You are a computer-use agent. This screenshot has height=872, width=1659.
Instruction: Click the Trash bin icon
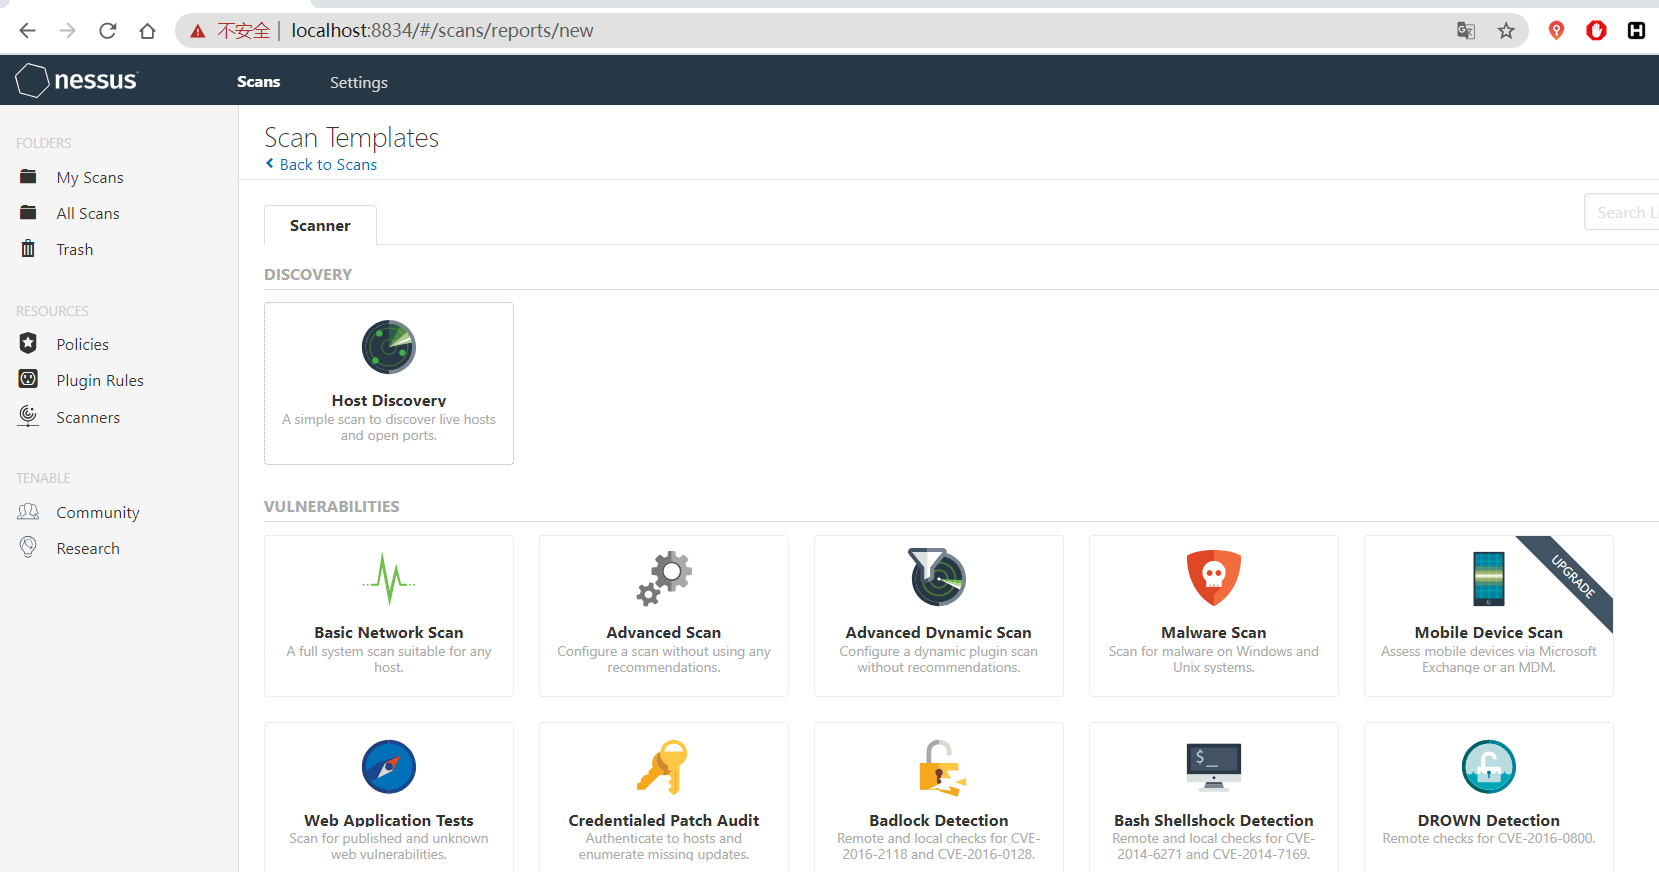[28, 249]
